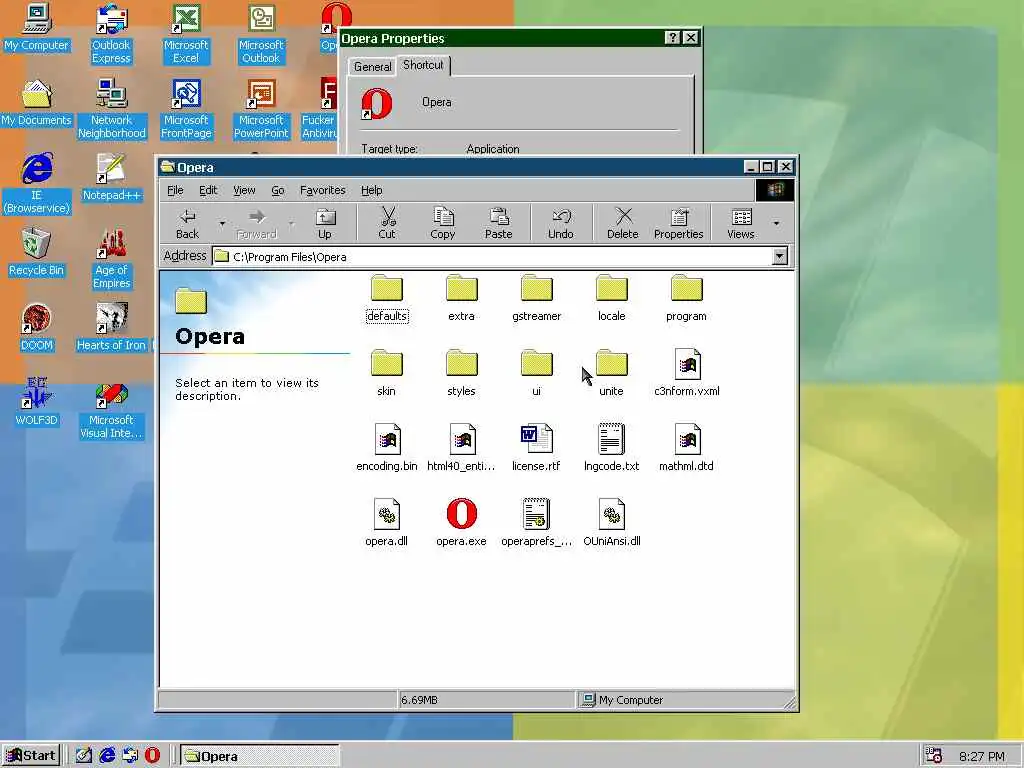Screen dimensions: 1024x768
Task: Select the opera.exe application
Action: [461, 522]
